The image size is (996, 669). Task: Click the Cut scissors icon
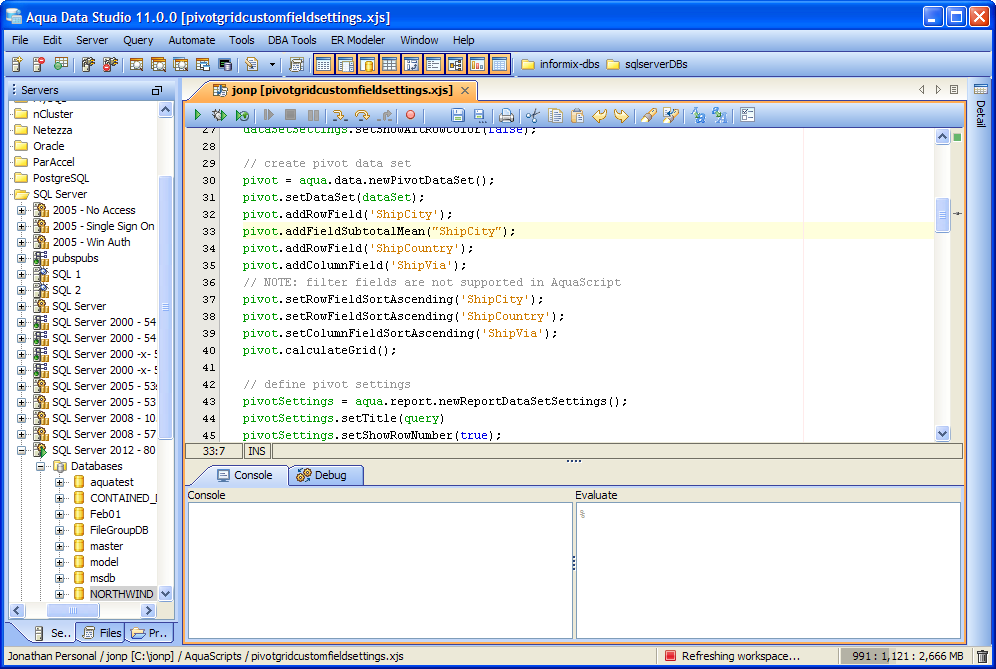pyautogui.click(x=532, y=116)
